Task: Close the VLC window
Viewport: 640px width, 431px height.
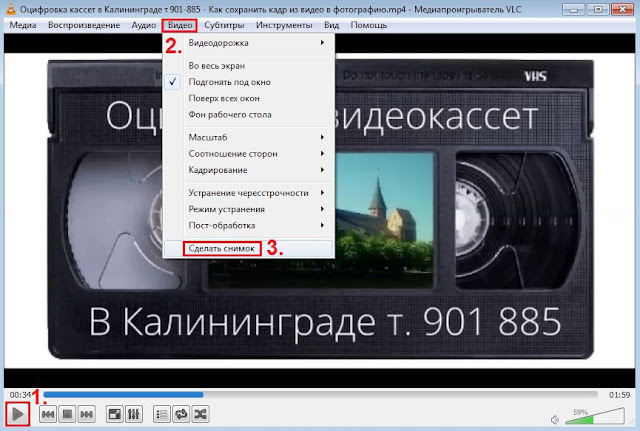Action: click(x=623, y=9)
